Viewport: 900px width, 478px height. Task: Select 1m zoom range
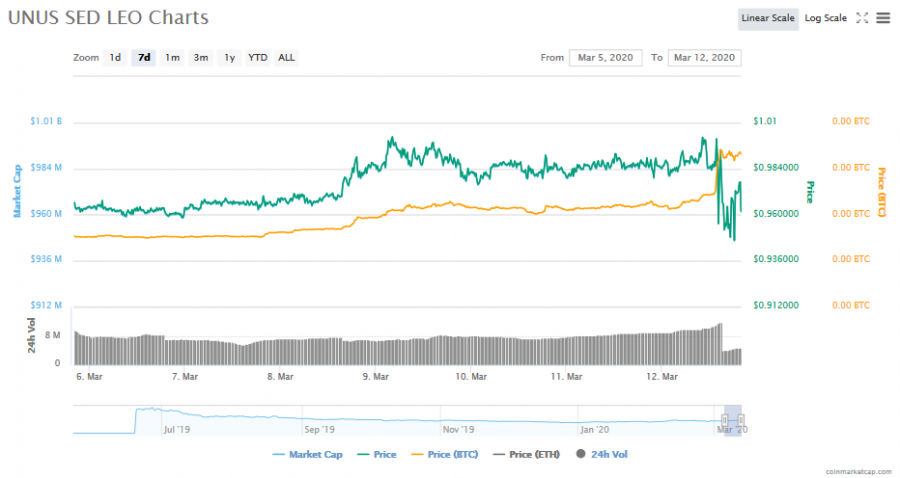pyautogui.click(x=172, y=57)
